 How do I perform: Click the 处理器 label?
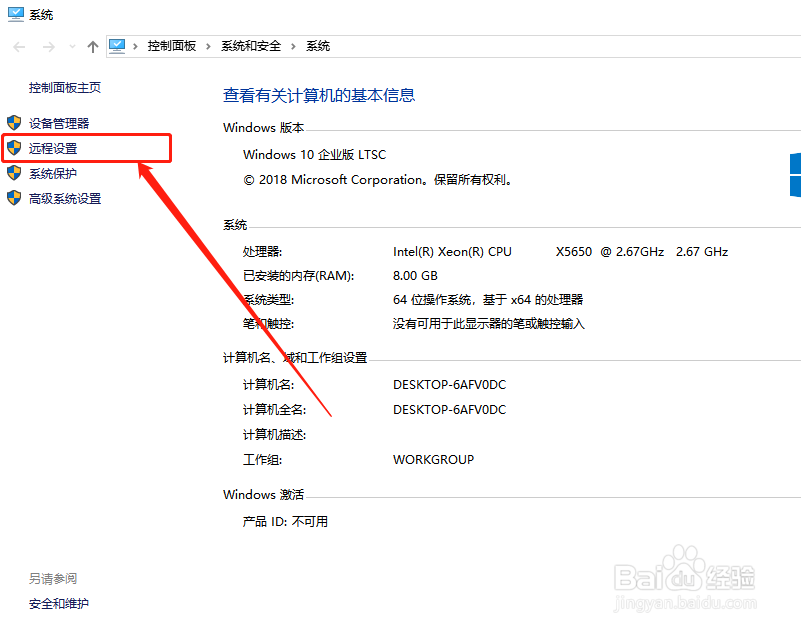pos(262,251)
